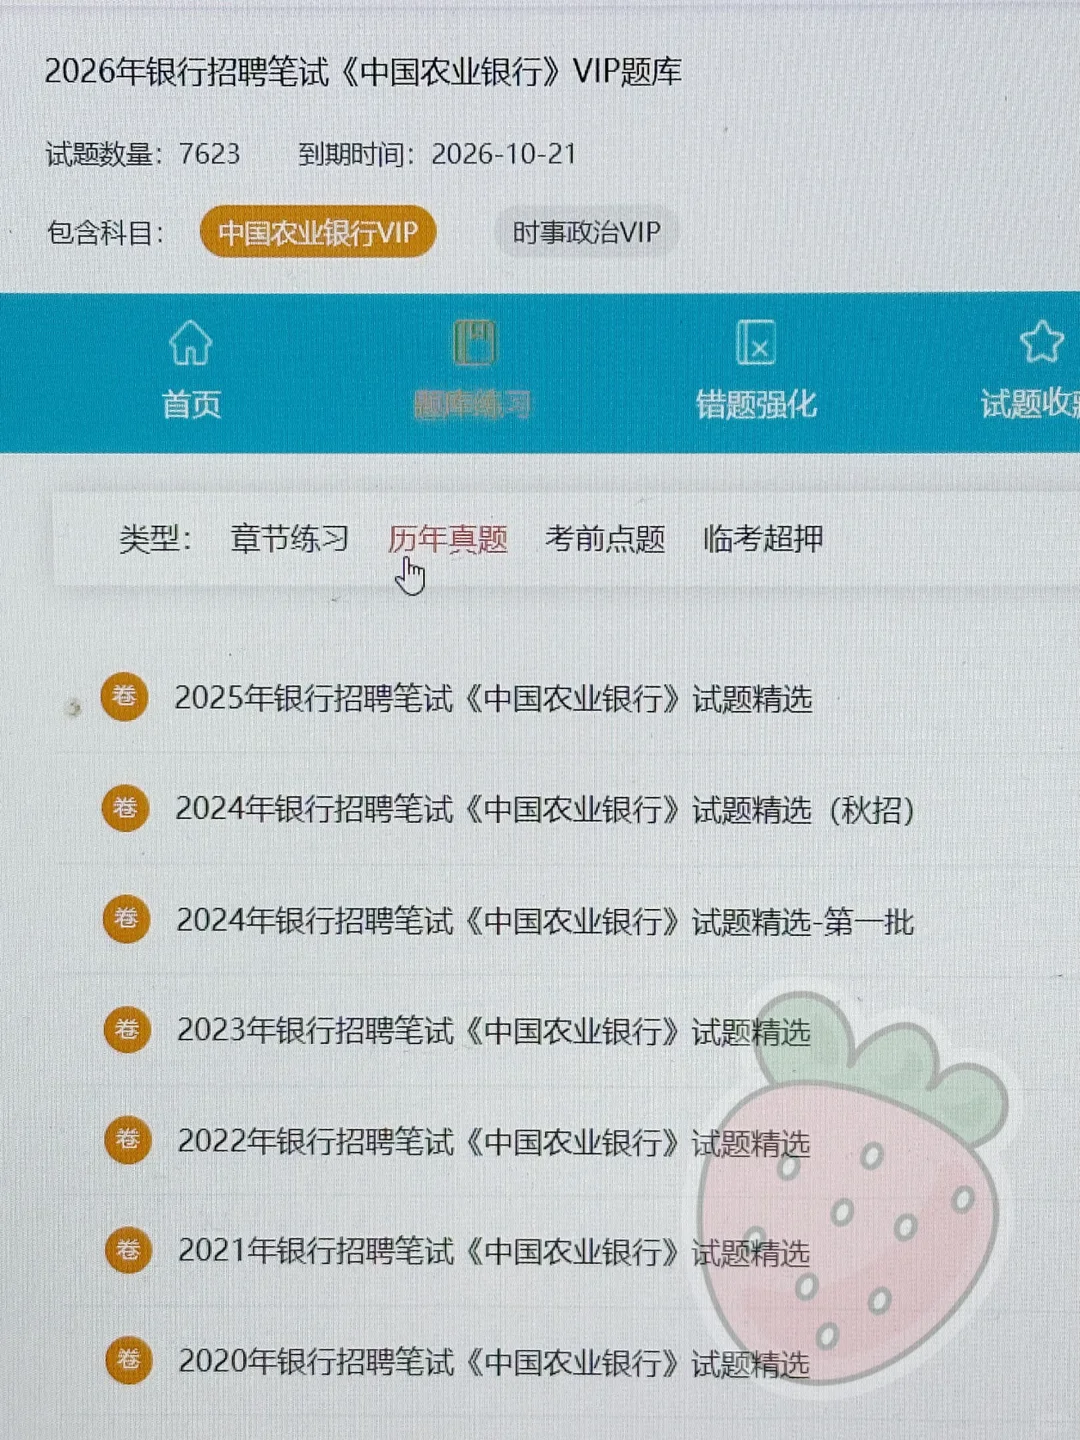
Task: Click the 卷 badge beside the 2020 exam
Action: [x=127, y=1360]
